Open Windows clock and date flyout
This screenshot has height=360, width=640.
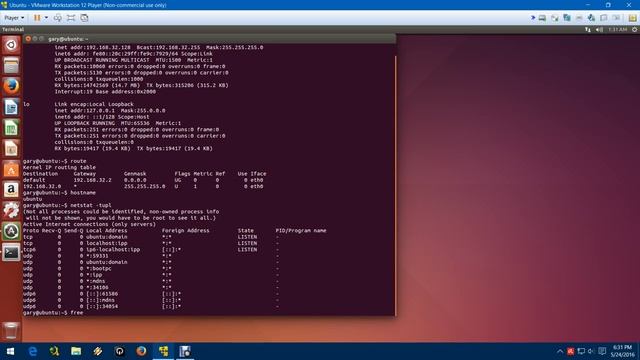coord(622,351)
